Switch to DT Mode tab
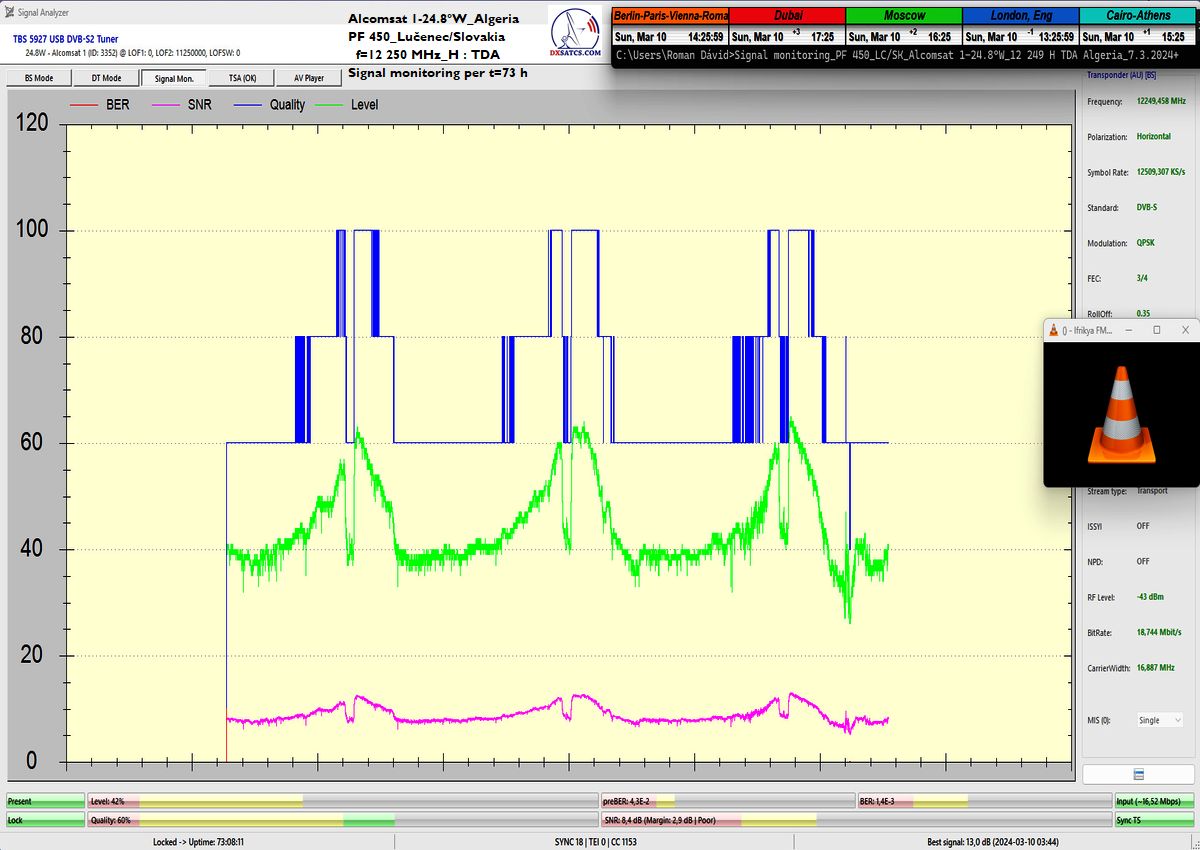 pyautogui.click(x=106, y=78)
